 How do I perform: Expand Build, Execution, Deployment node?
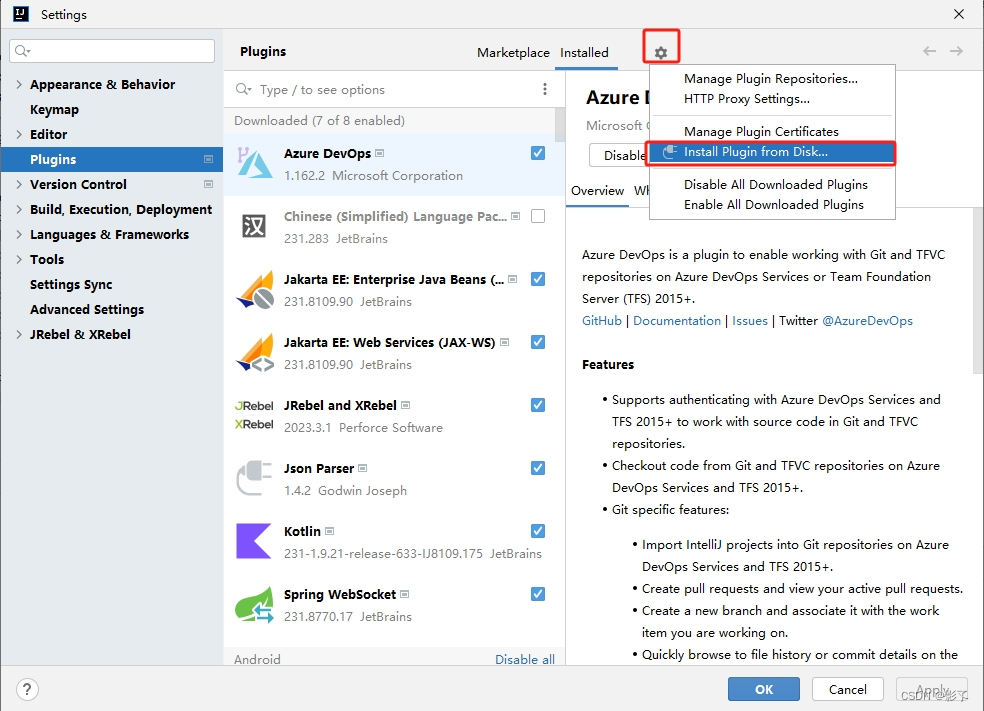[19, 210]
